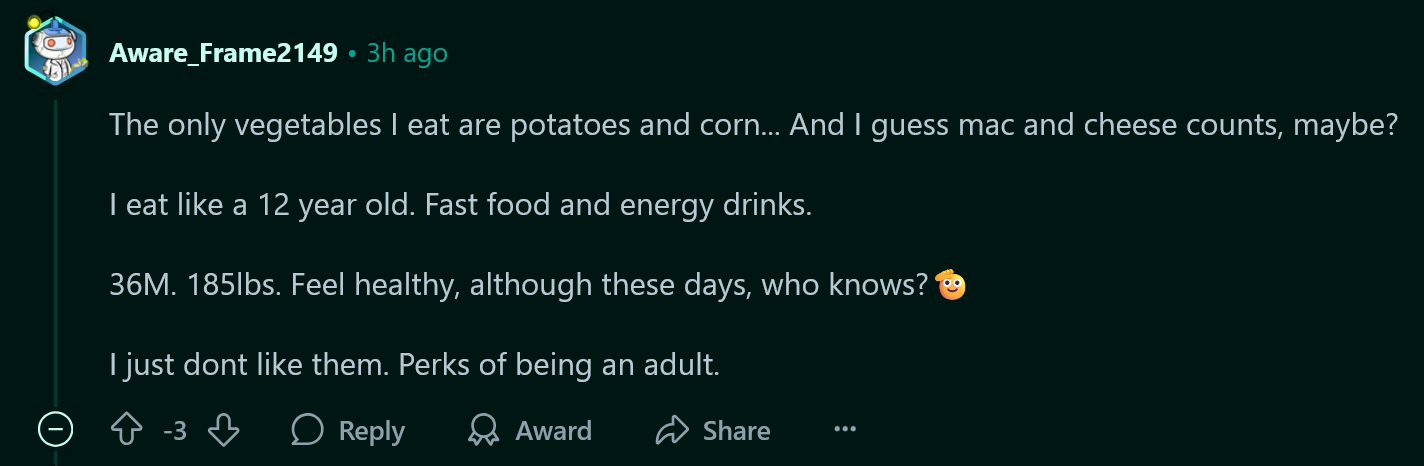Click the -3 vote score
Viewport: 1424px width, 466px height.
(175, 431)
